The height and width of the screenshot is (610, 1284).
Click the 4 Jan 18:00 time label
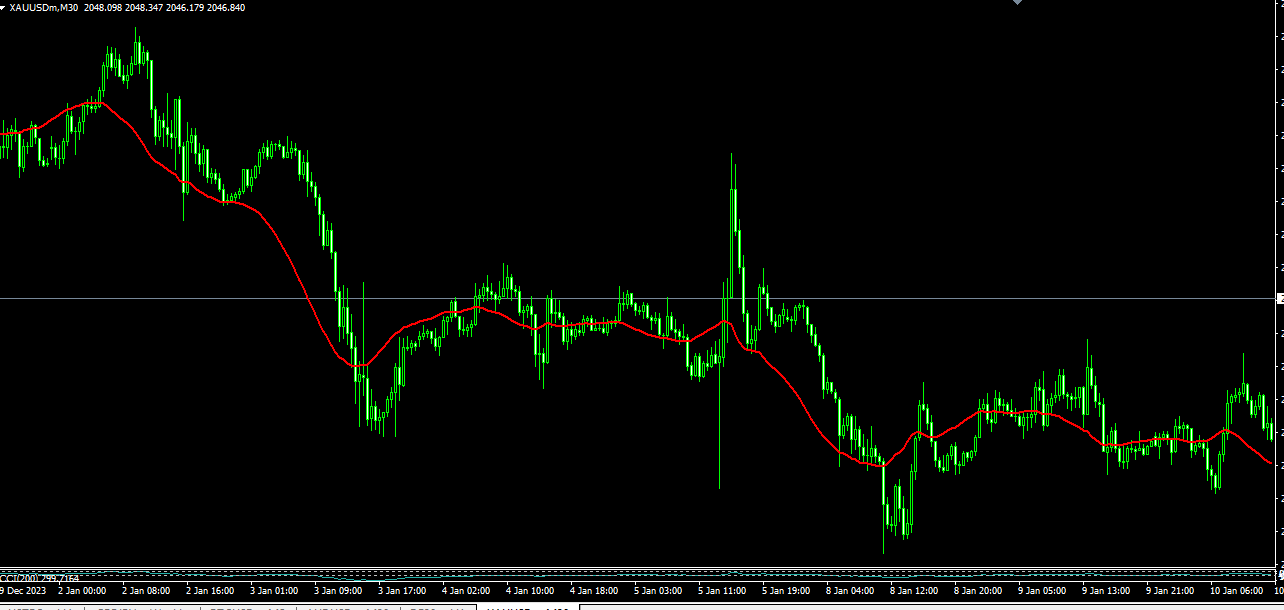point(594,591)
